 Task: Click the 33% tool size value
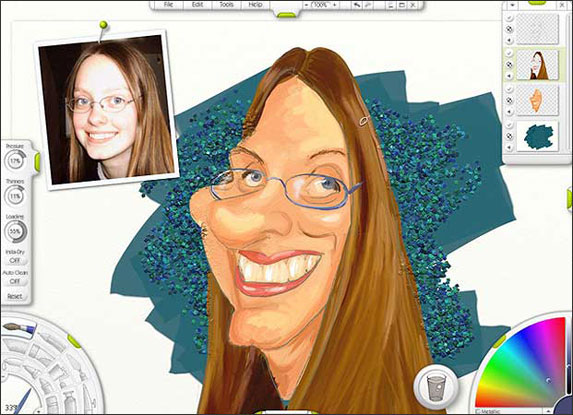tap(11, 408)
